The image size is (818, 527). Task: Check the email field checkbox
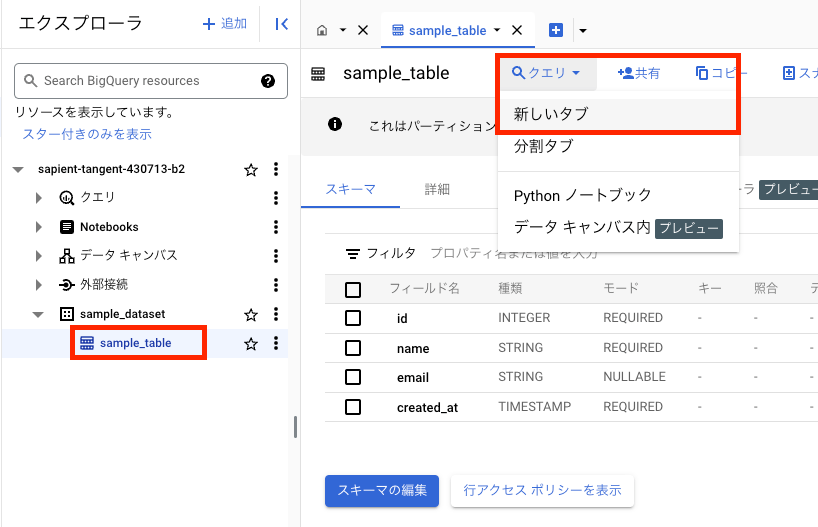pyautogui.click(x=353, y=377)
